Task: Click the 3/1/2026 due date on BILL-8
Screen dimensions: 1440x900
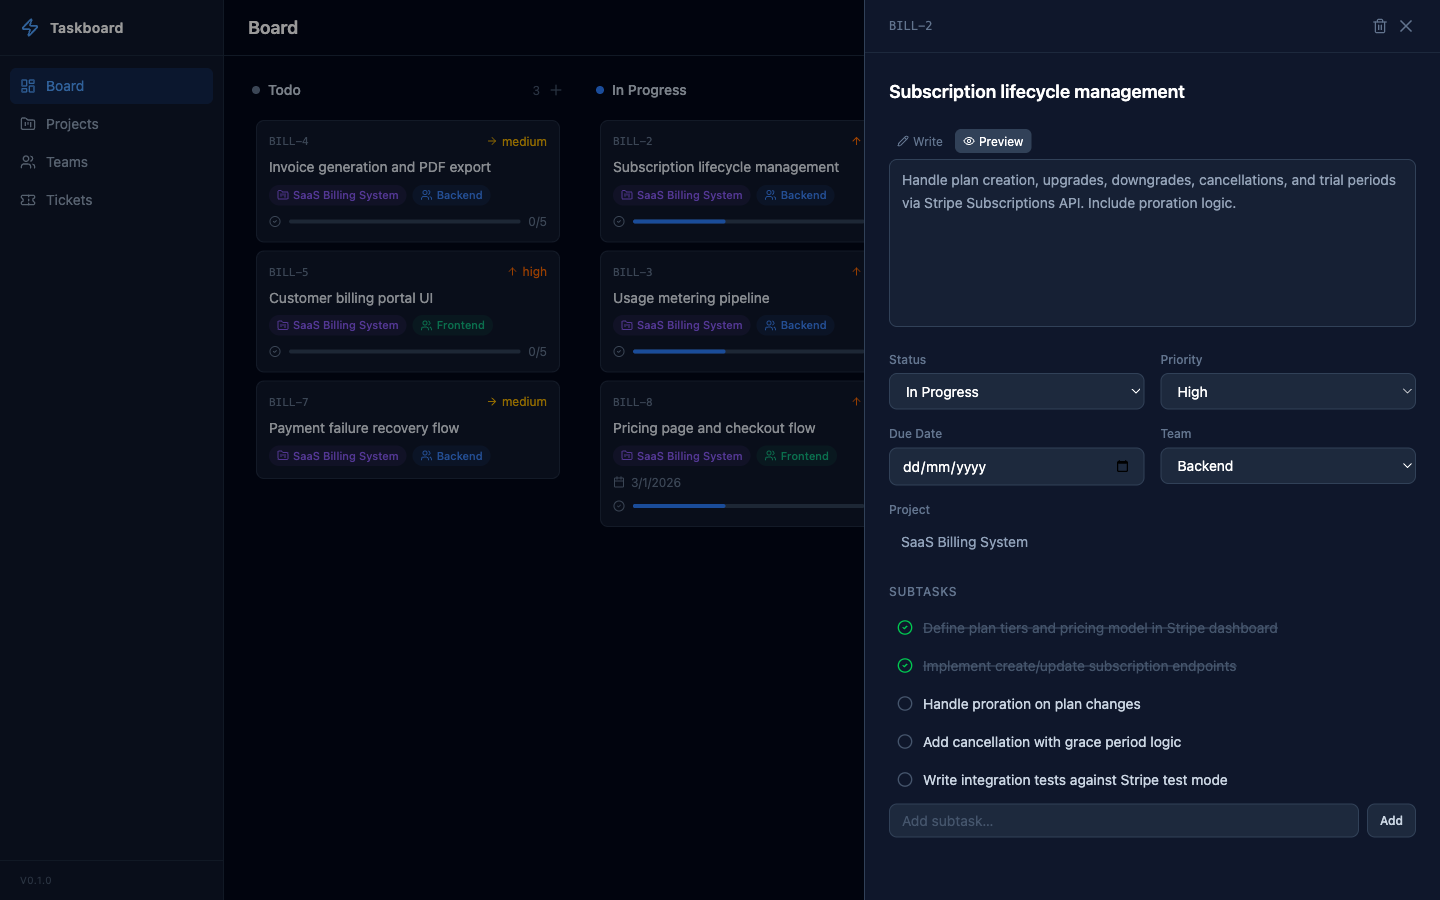Action: 647,482
